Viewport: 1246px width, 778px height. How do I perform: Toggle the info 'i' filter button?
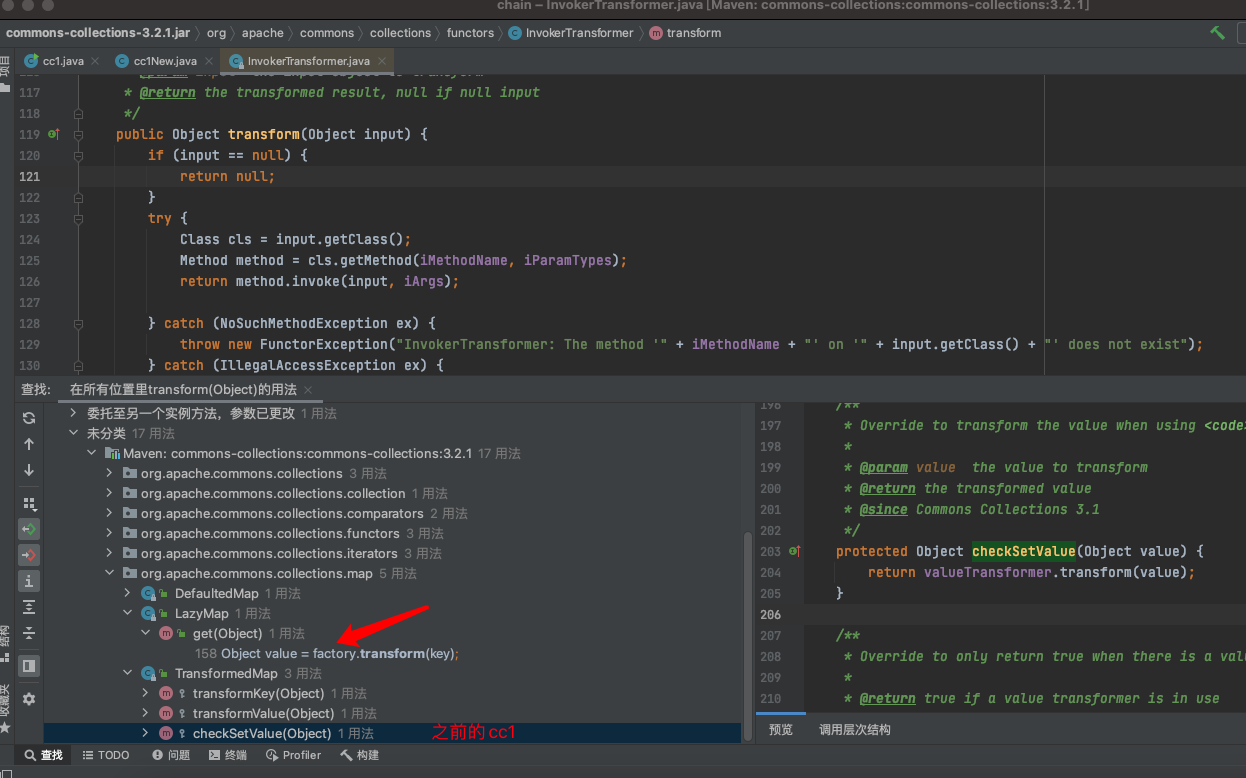tap(29, 581)
